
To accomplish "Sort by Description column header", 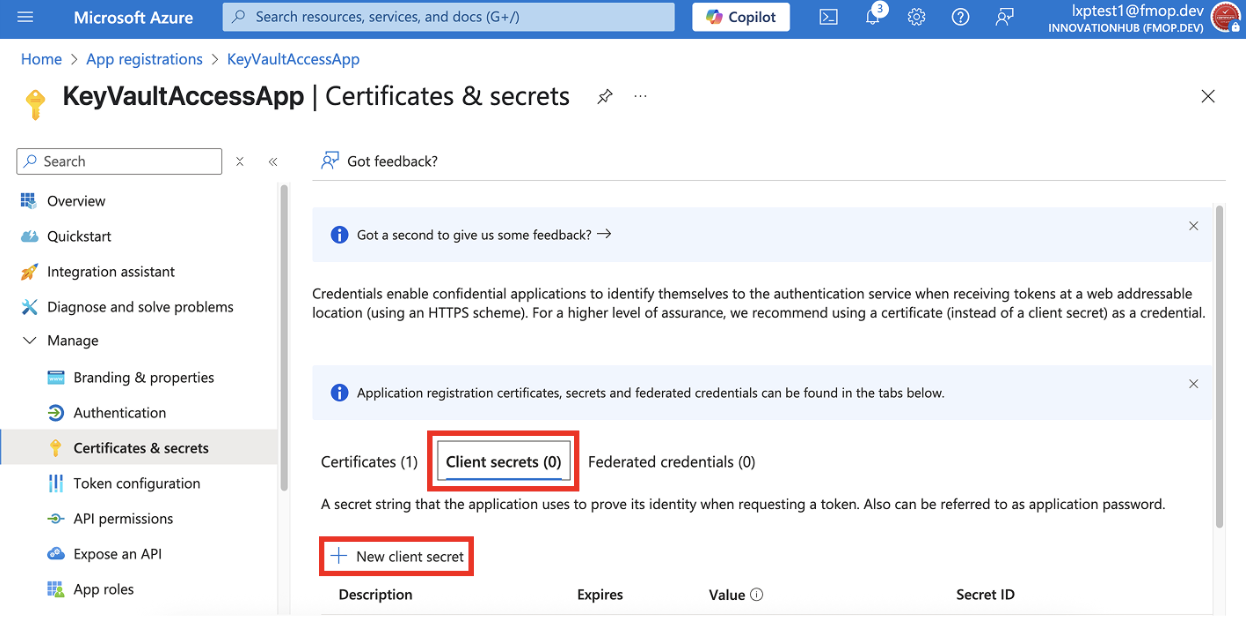I will [x=375, y=594].
